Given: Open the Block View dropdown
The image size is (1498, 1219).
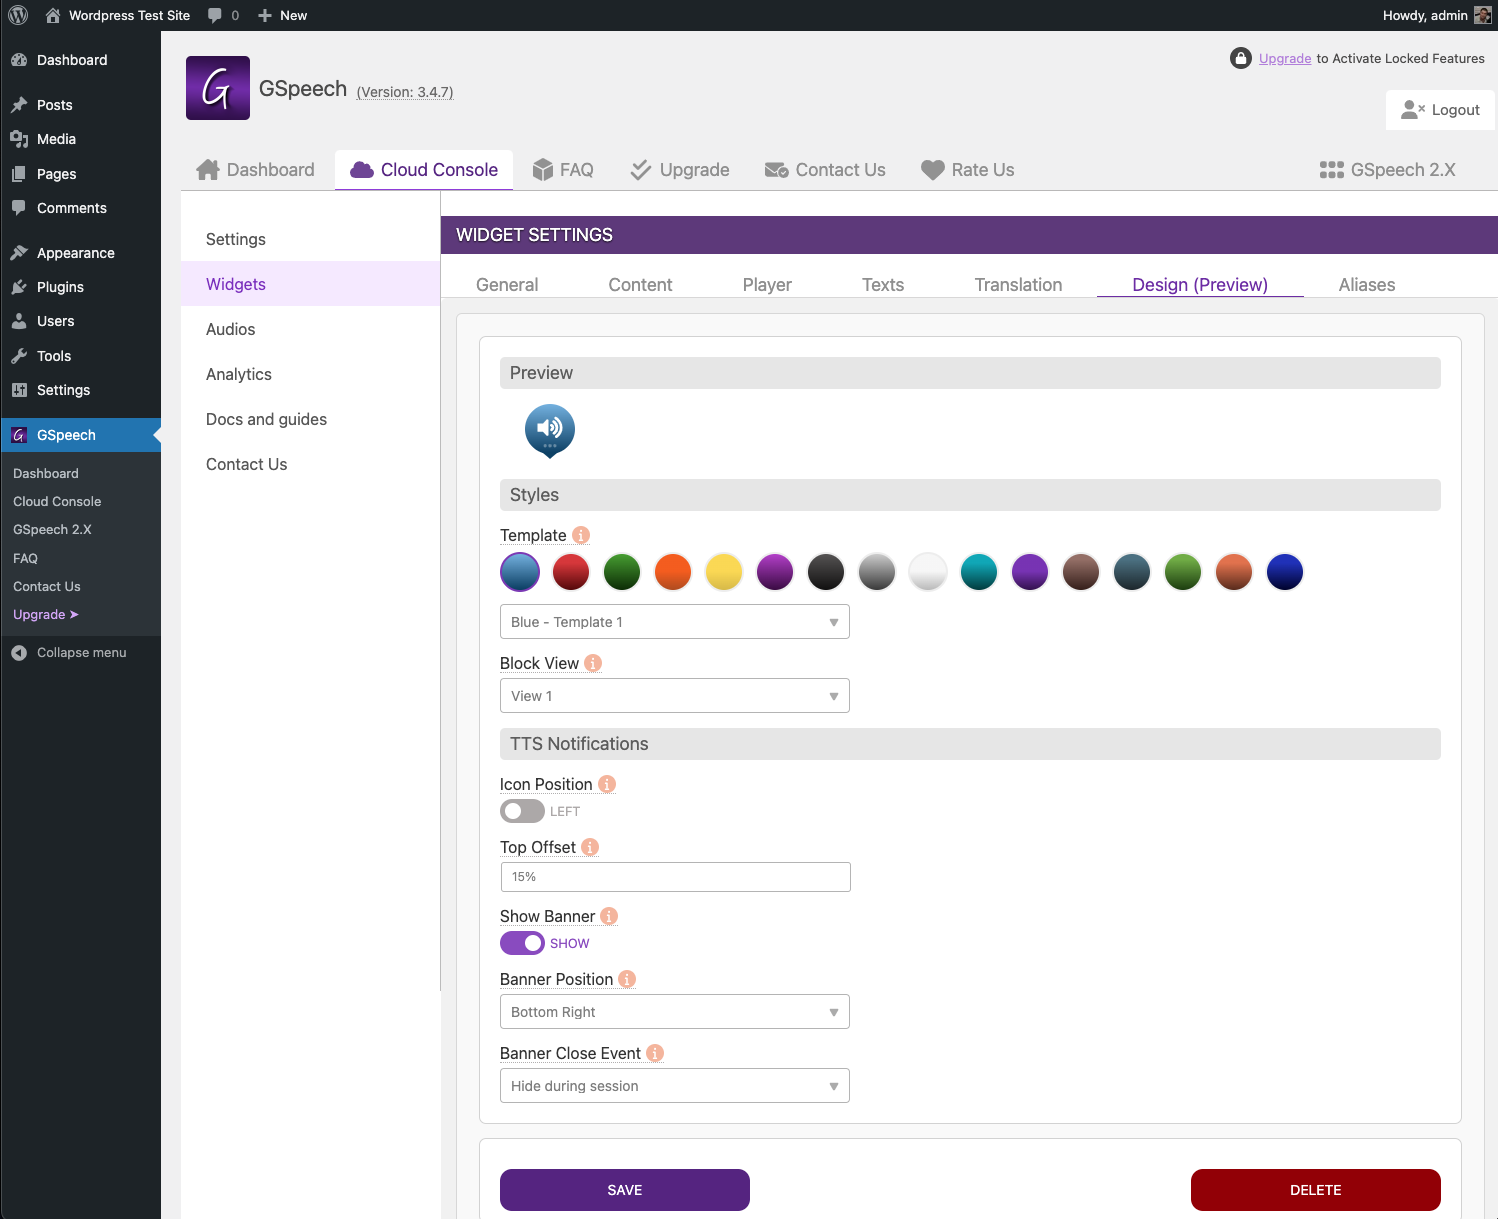Looking at the screenshot, I should pyautogui.click(x=675, y=696).
